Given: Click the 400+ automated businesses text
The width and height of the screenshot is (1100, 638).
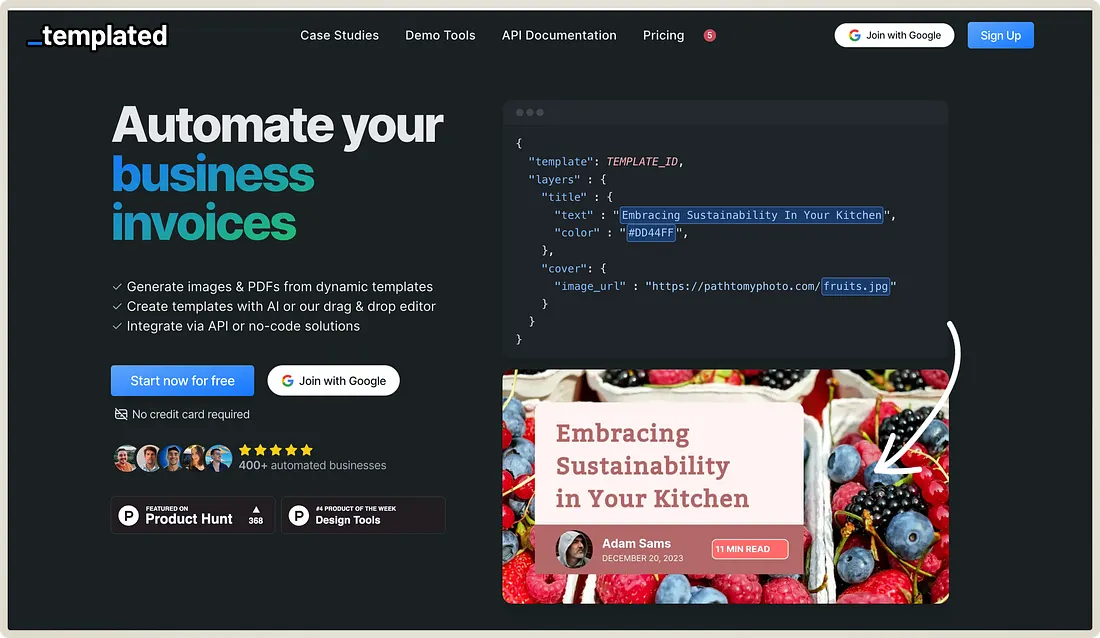Looking at the screenshot, I should tap(312, 465).
